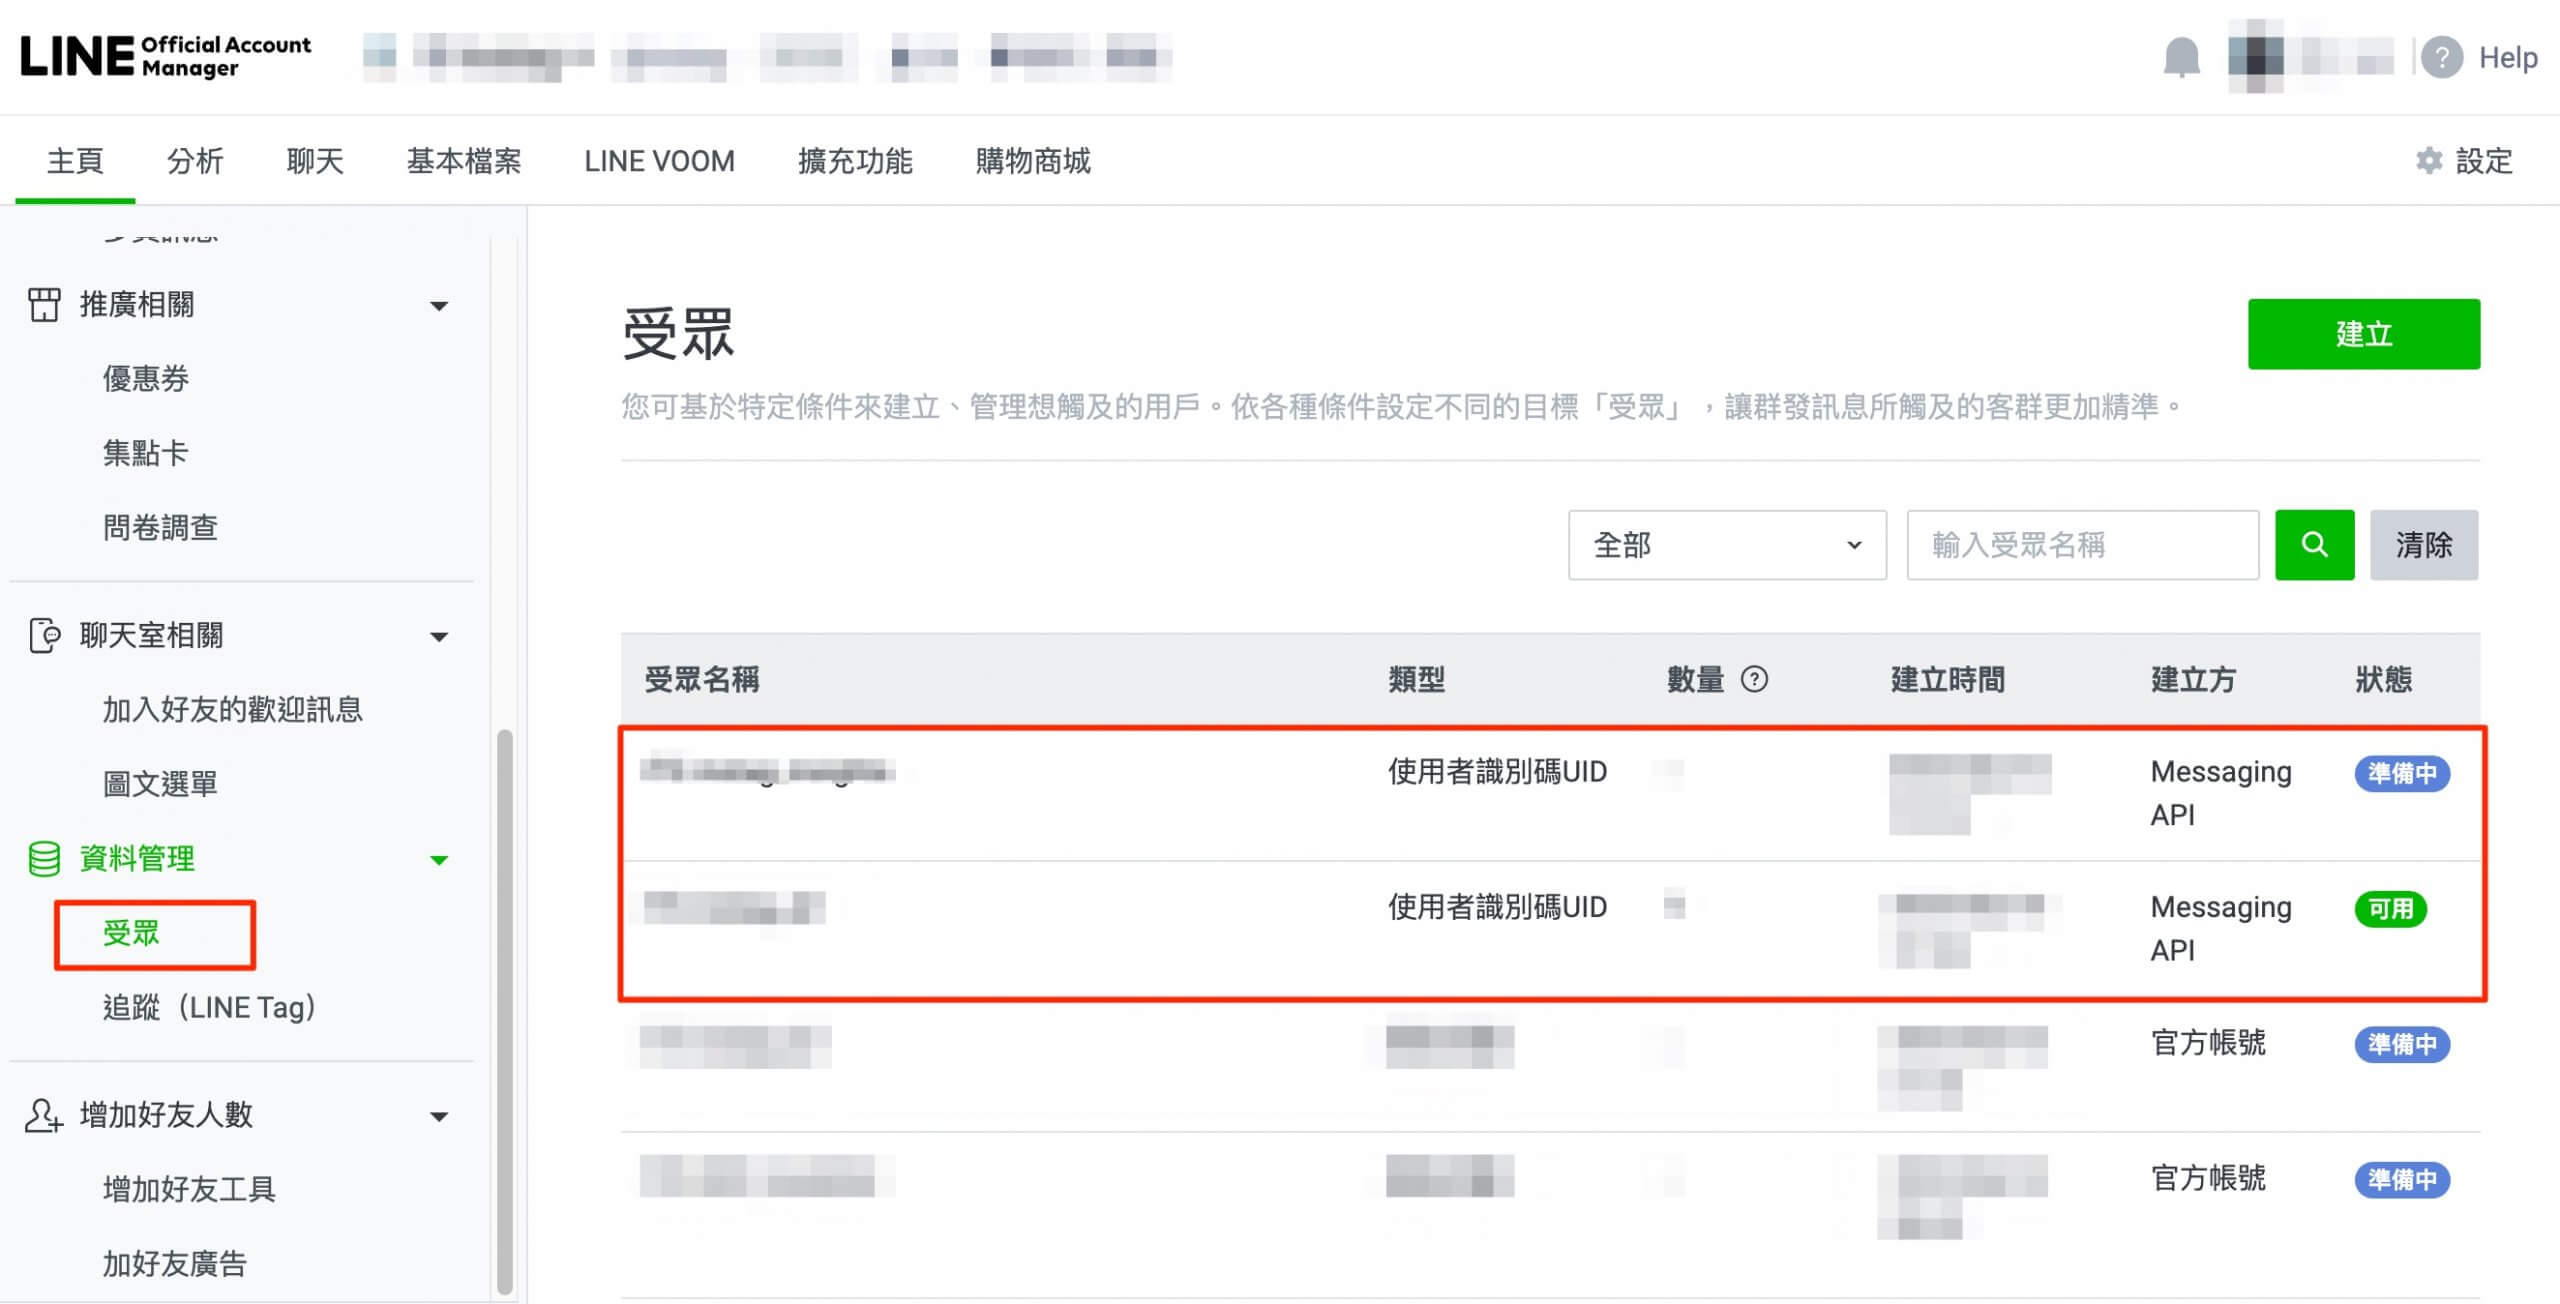
Task: Click the green magnifier search button
Action: pos(2314,545)
